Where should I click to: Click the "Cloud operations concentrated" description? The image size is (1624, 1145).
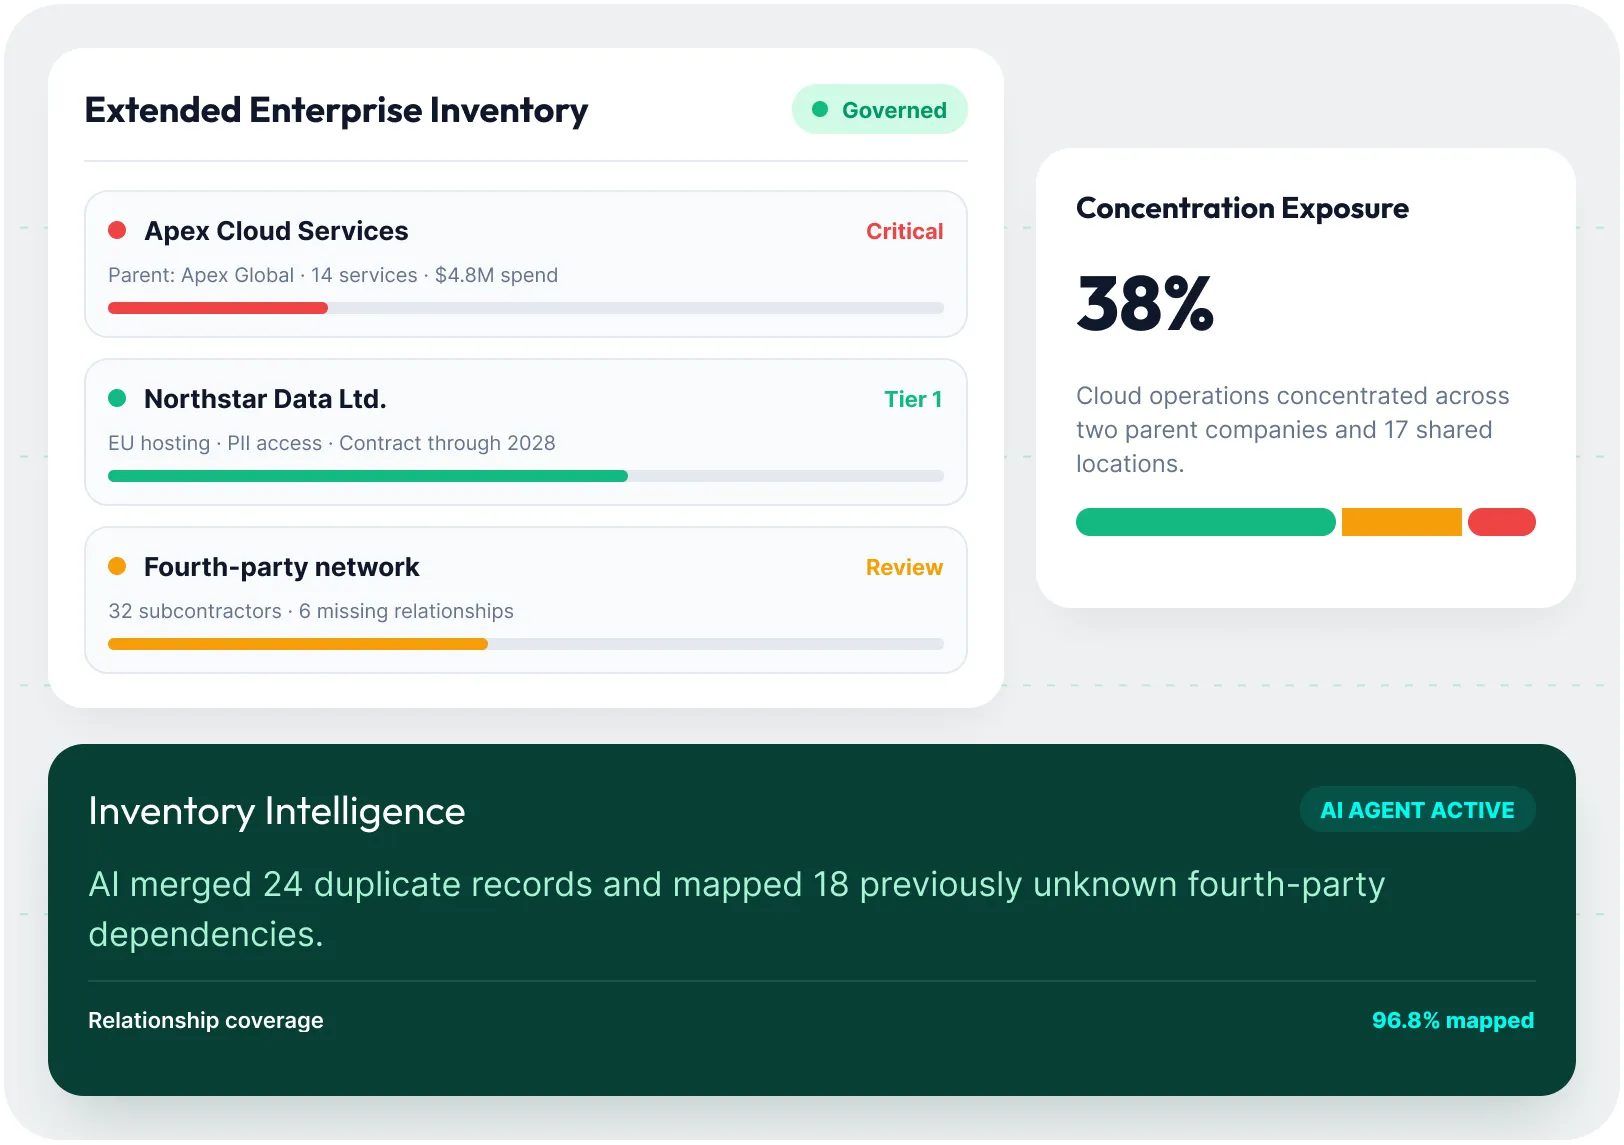[1293, 430]
